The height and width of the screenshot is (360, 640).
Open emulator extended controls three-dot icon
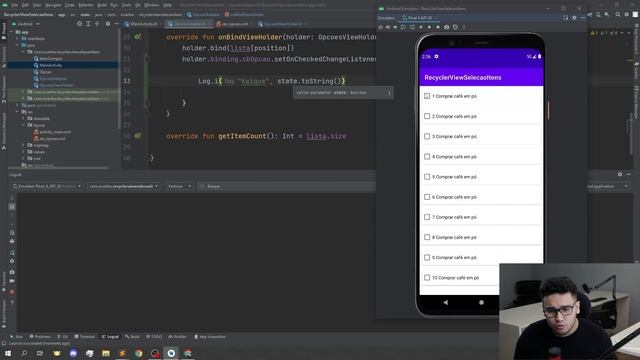pyautogui.click(x=464, y=27)
